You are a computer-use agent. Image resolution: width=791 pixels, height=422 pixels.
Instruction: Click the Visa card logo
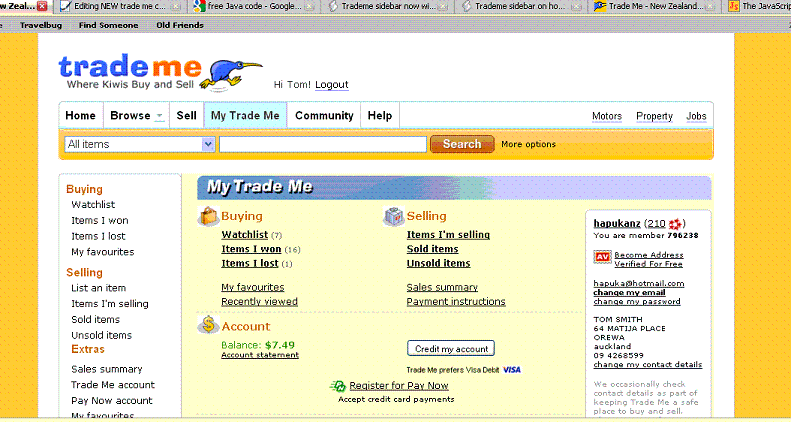pyautogui.click(x=512, y=370)
